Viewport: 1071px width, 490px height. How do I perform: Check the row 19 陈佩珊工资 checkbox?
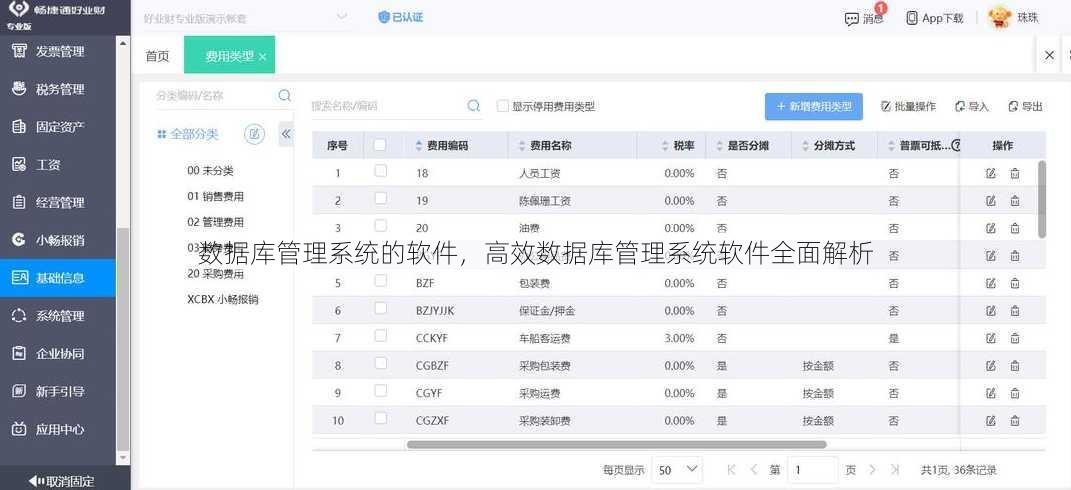tap(380, 198)
